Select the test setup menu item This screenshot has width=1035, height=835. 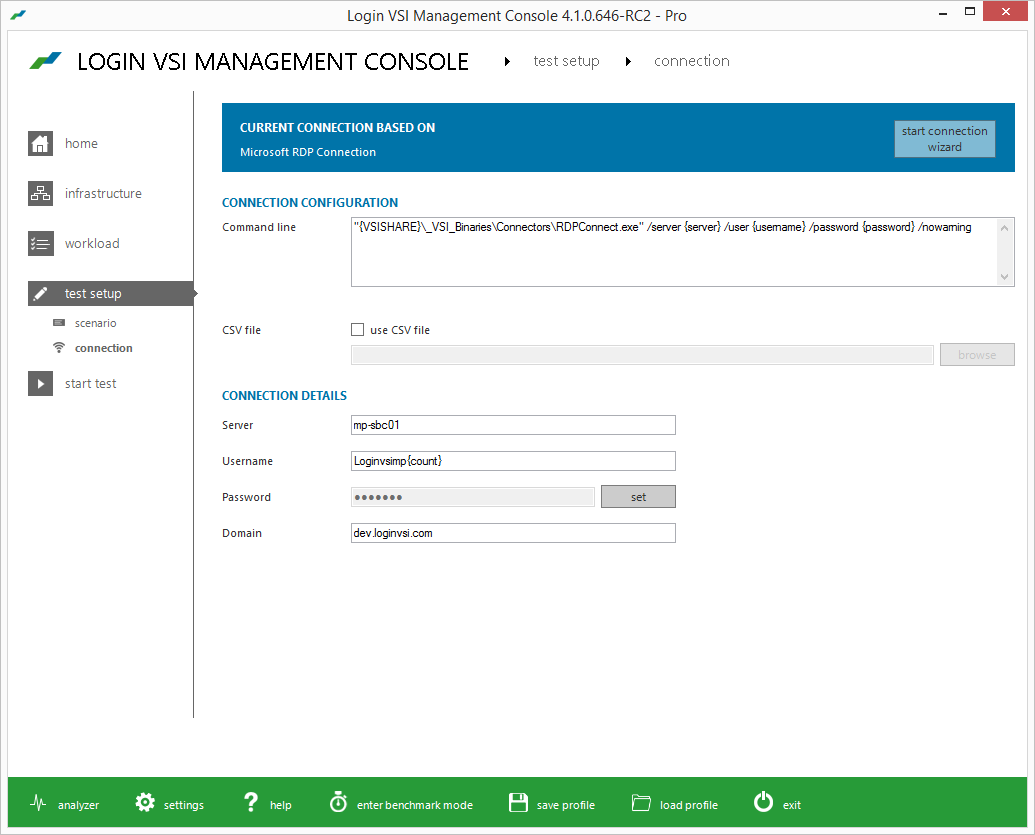[x=110, y=294]
